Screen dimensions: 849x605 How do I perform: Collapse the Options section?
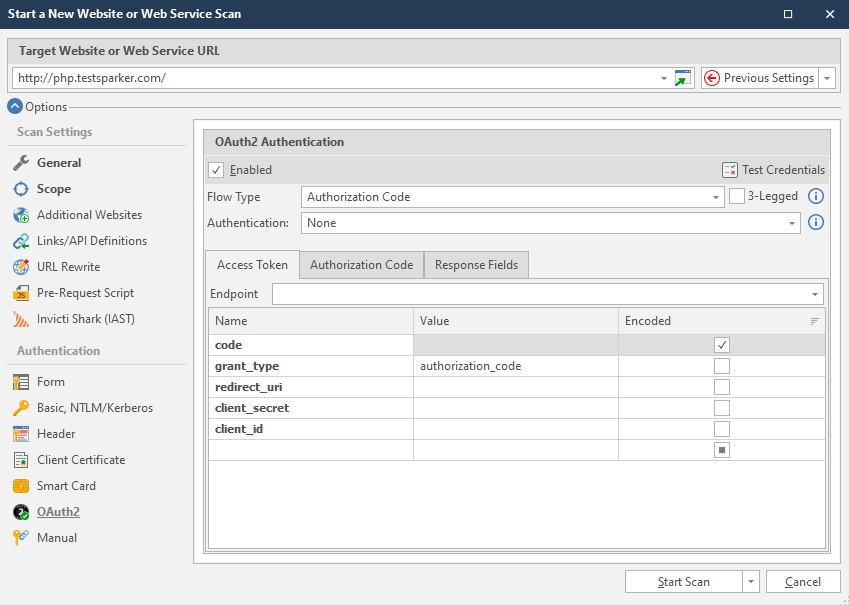pyautogui.click(x=14, y=106)
